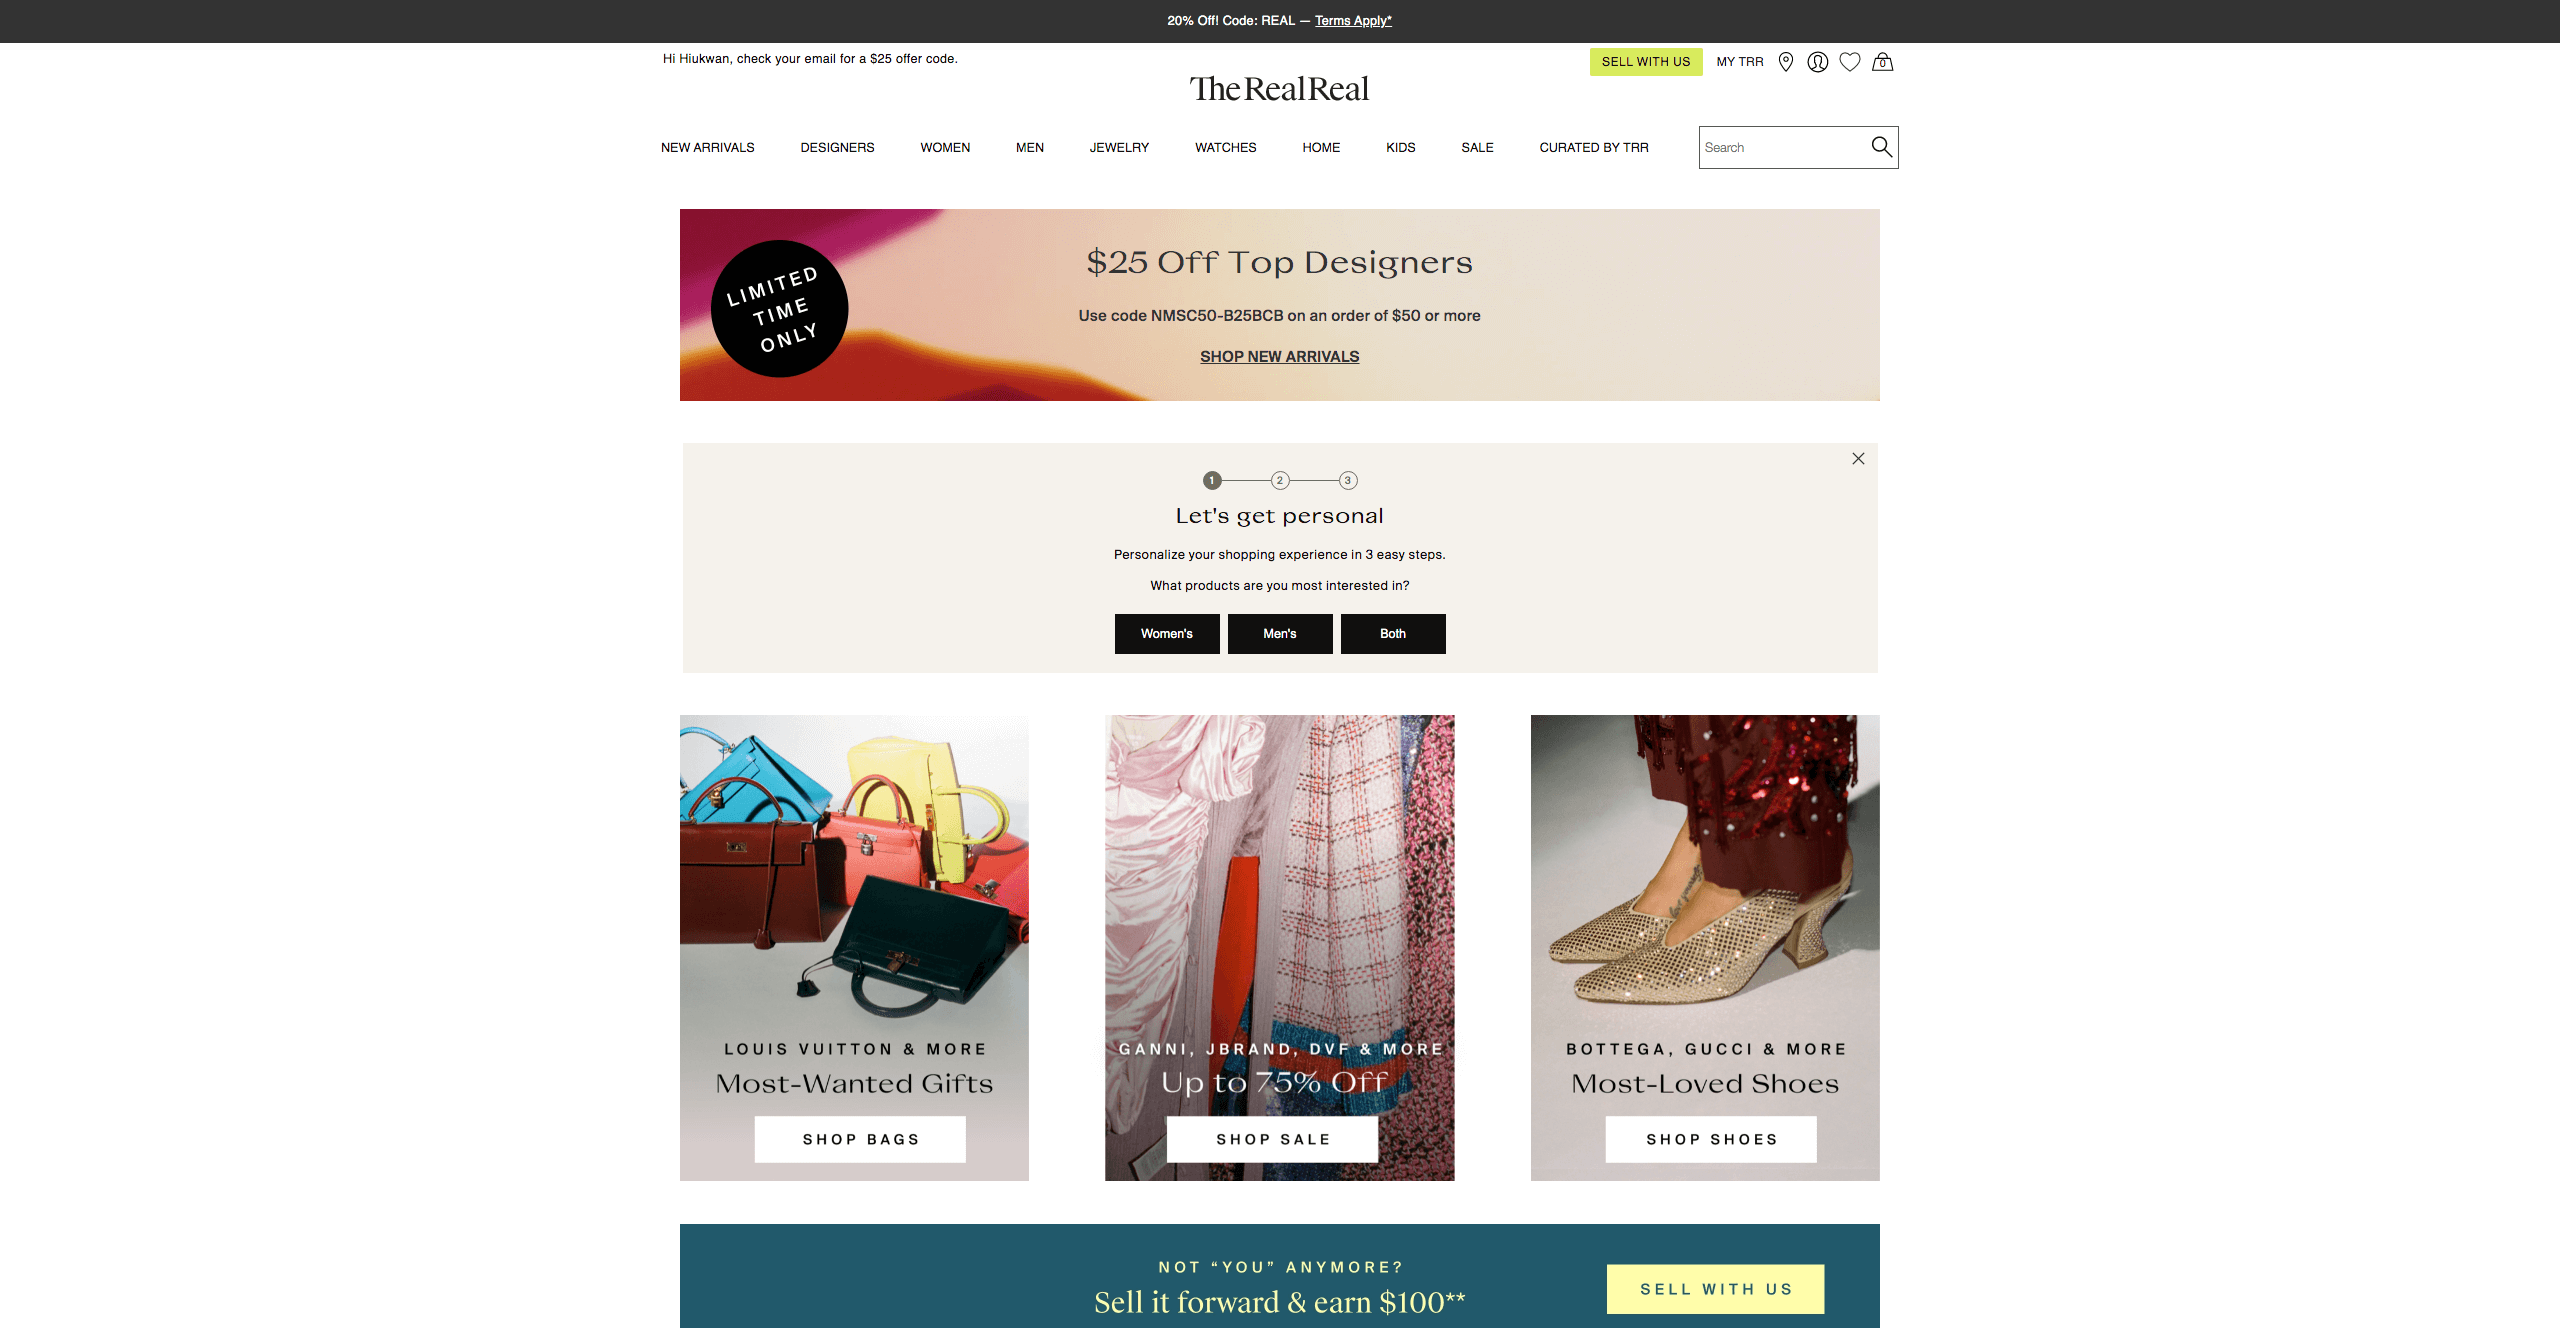Image resolution: width=2560 pixels, height=1328 pixels.
Task: Click the Terms Apply link
Action: [1353, 21]
